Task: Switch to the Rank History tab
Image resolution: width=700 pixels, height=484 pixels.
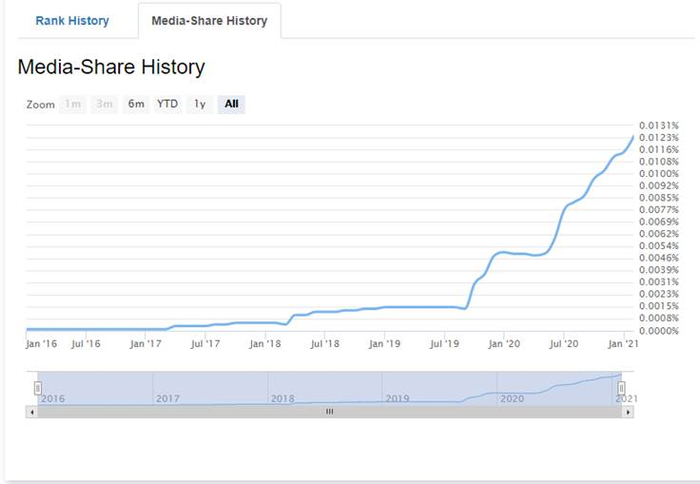Action: point(72,20)
